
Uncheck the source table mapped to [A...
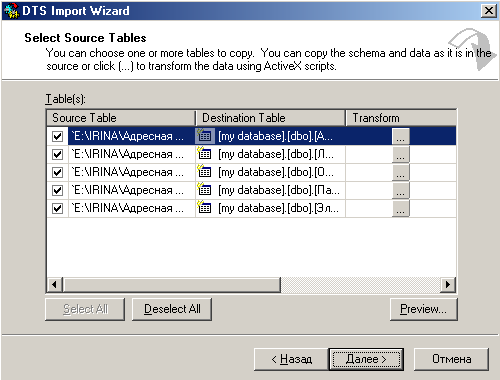click(57, 136)
